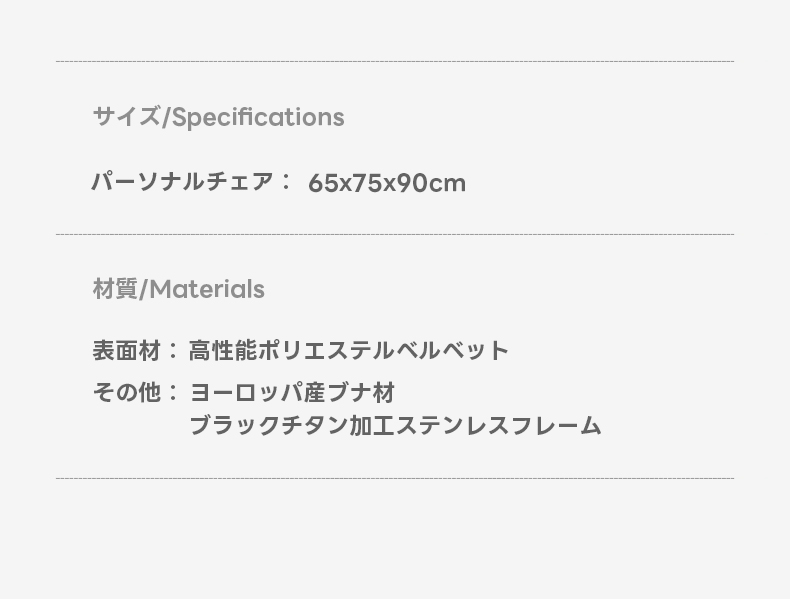This screenshot has height=599, width=790.
Task: Select the "パーソナルチェア" label
Action: click(182, 183)
